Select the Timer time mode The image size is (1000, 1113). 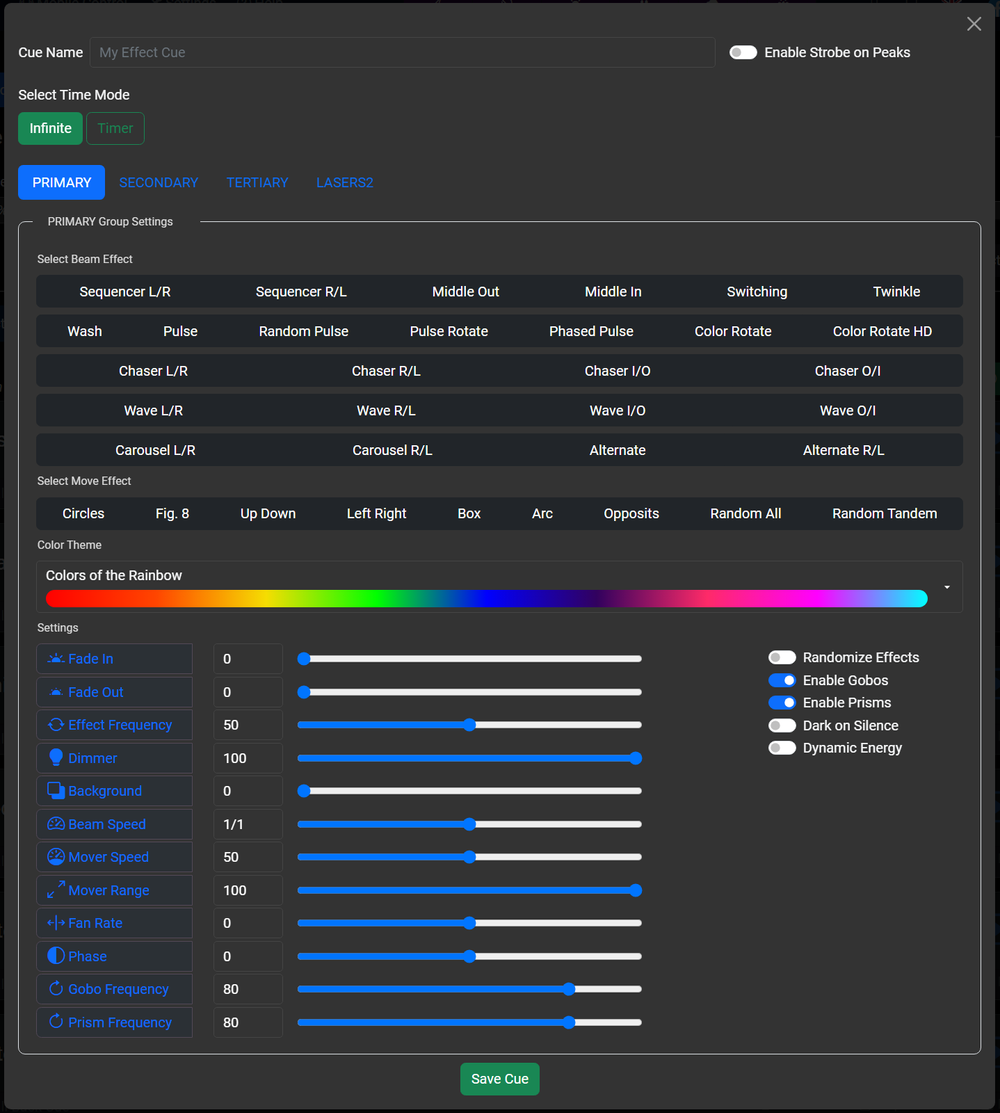(x=115, y=128)
